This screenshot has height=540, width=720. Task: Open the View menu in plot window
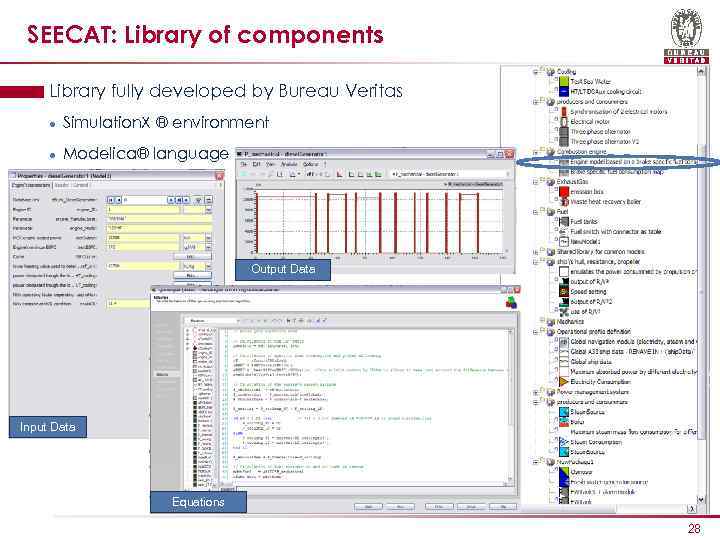coord(271,164)
